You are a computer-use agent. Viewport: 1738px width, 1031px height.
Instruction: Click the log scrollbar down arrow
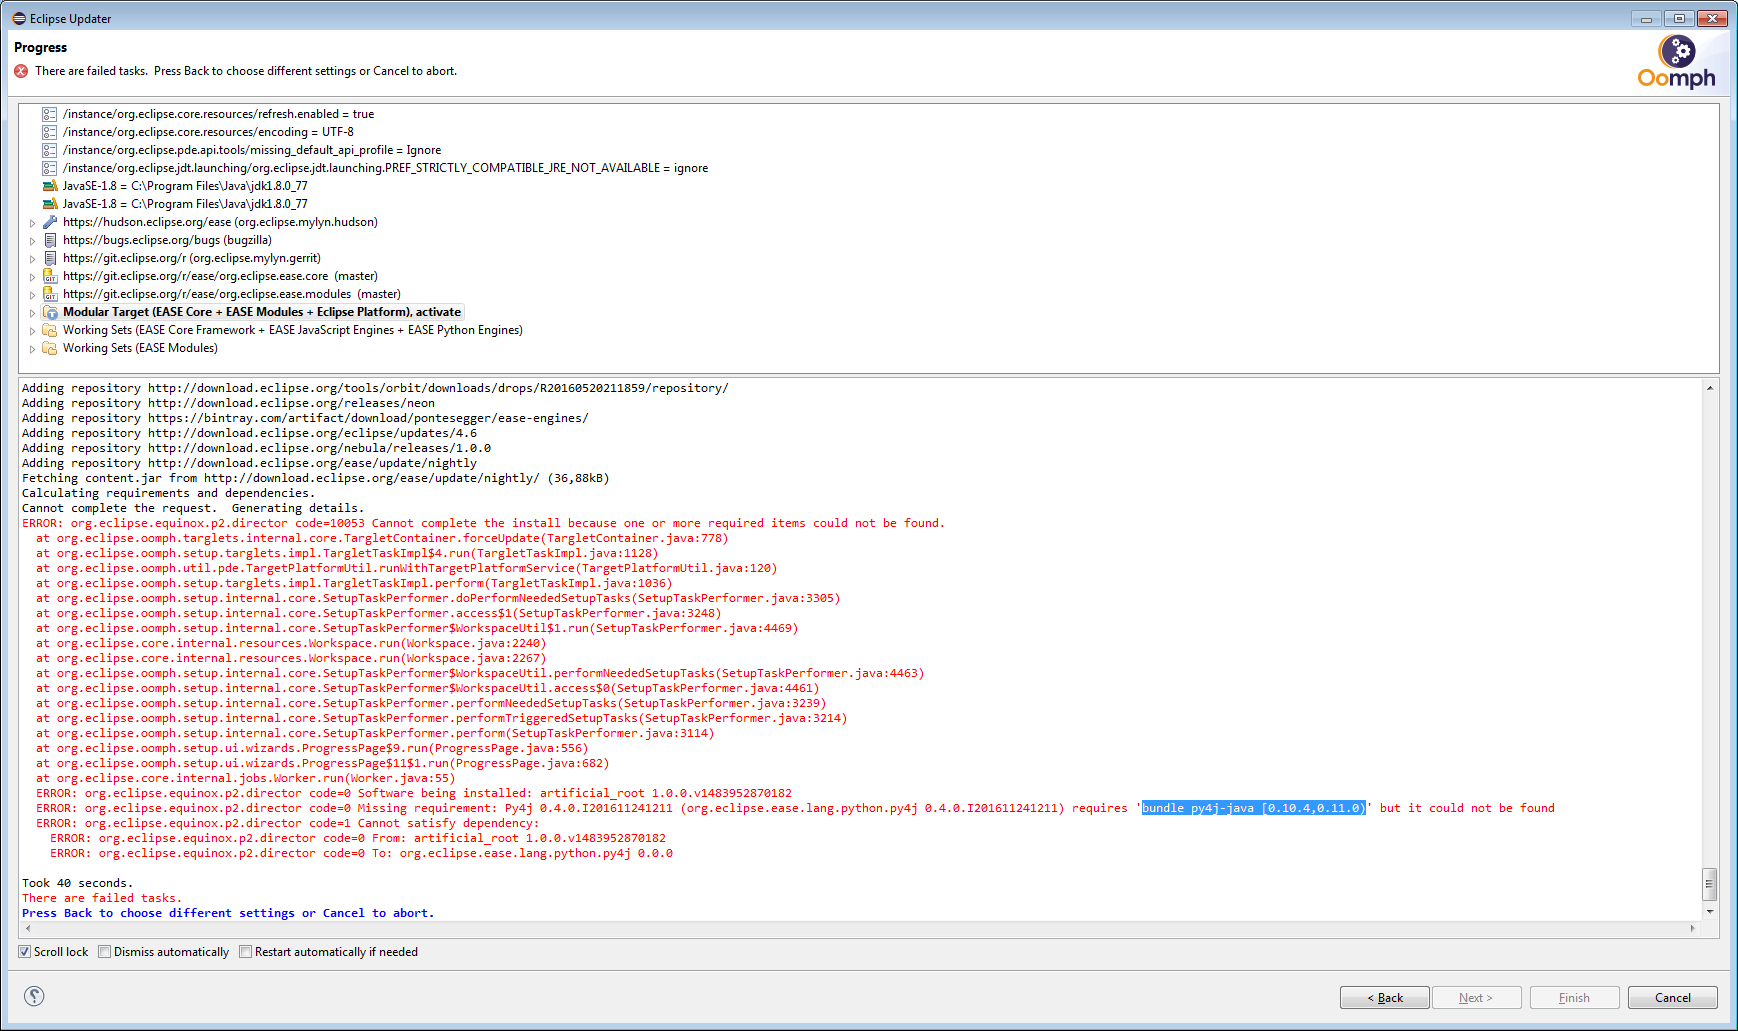1710,911
